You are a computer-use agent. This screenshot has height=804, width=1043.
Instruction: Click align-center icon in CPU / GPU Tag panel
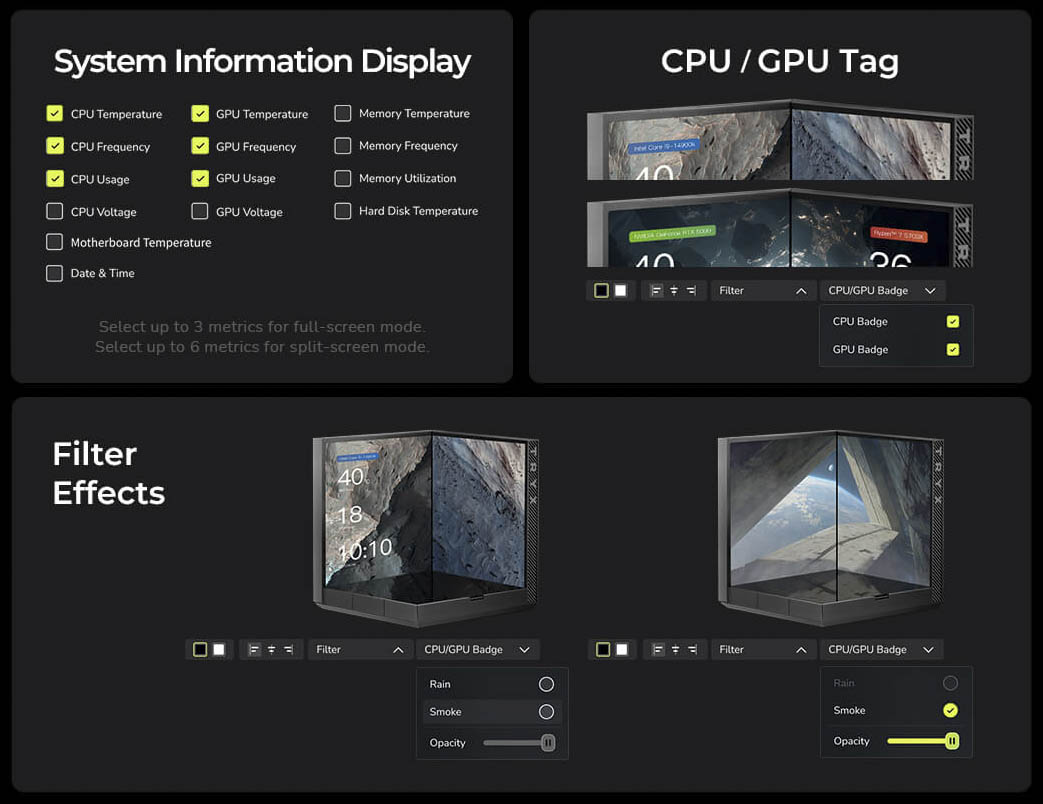click(x=674, y=291)
